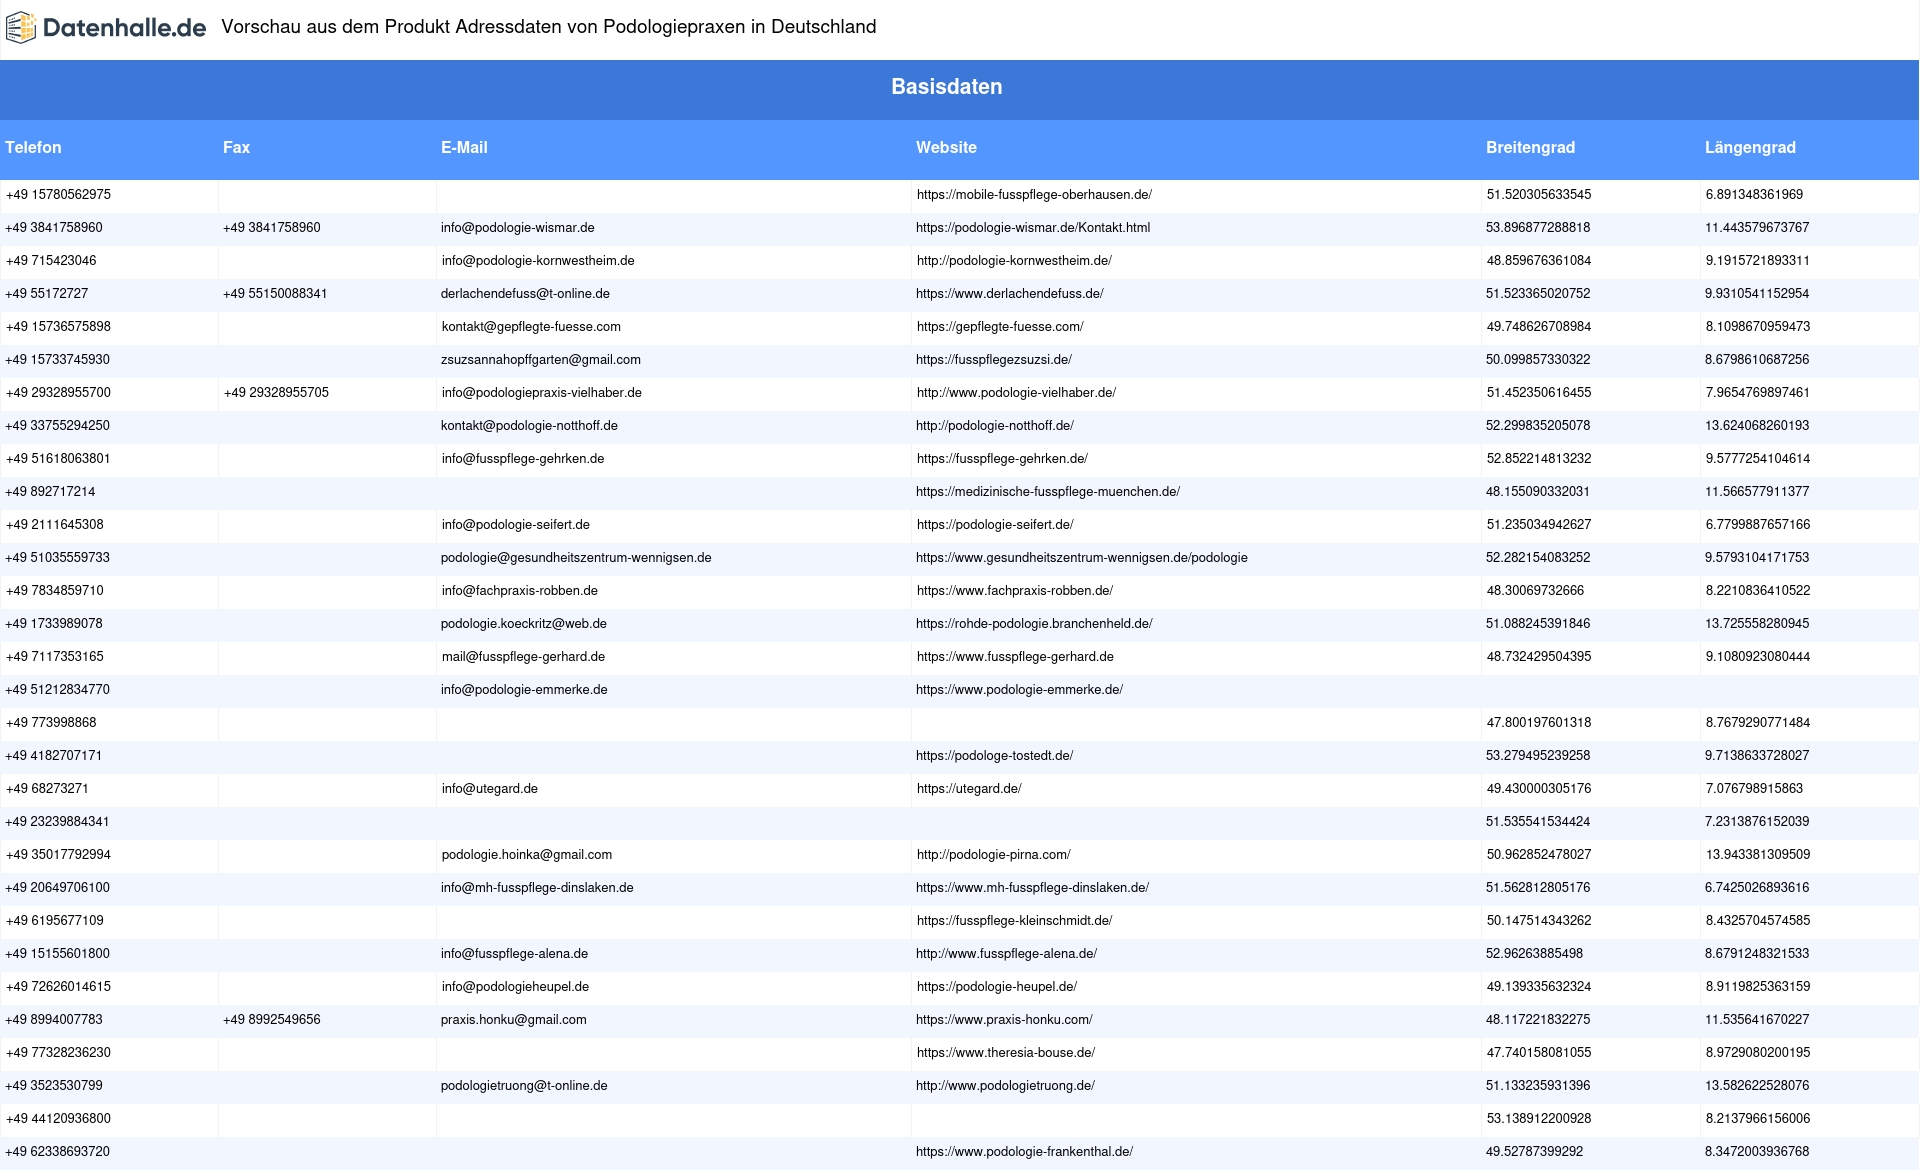Open https://gepflegte-fuesse.com/ link

[1000, 327]
